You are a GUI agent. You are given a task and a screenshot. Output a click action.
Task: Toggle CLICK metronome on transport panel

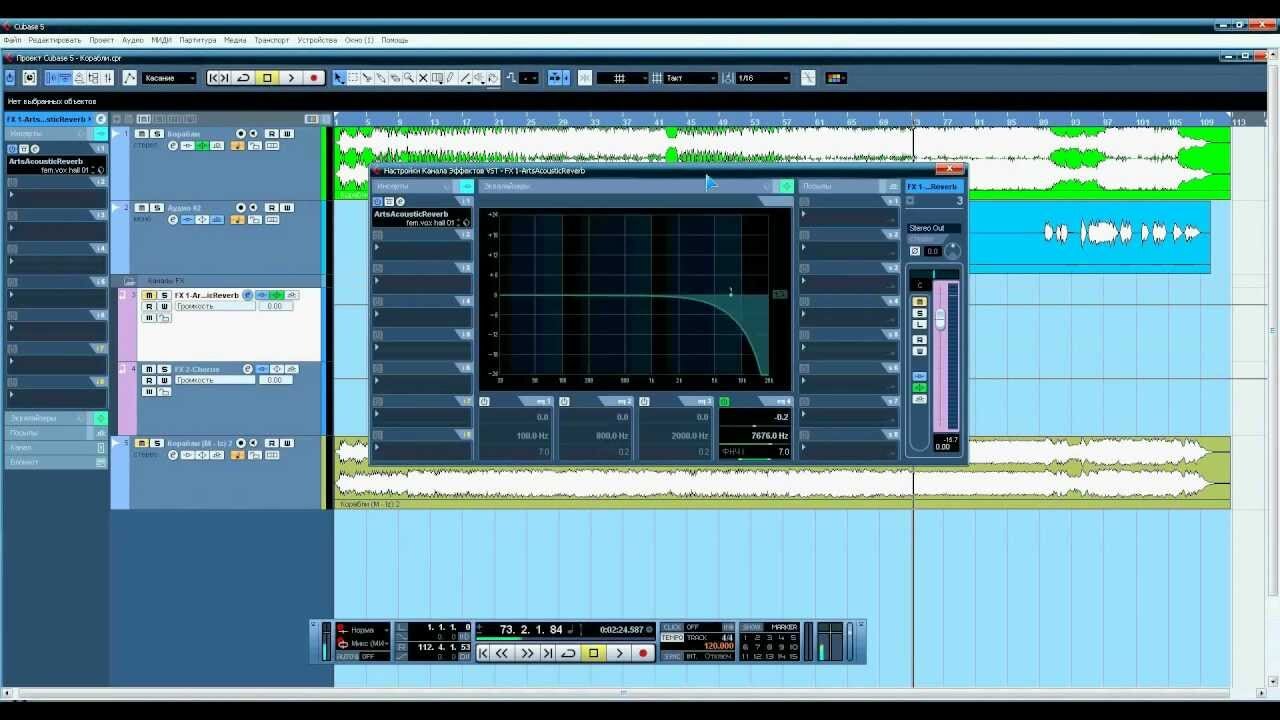(671, 627)
